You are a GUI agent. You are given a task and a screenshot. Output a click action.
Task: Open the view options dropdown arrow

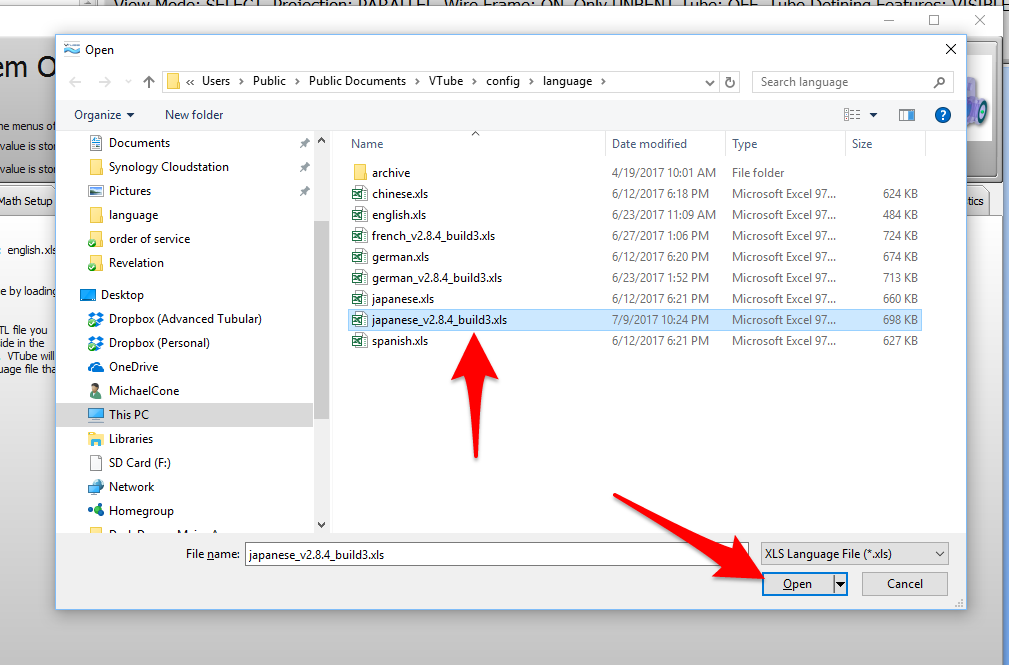click(873, 115)
